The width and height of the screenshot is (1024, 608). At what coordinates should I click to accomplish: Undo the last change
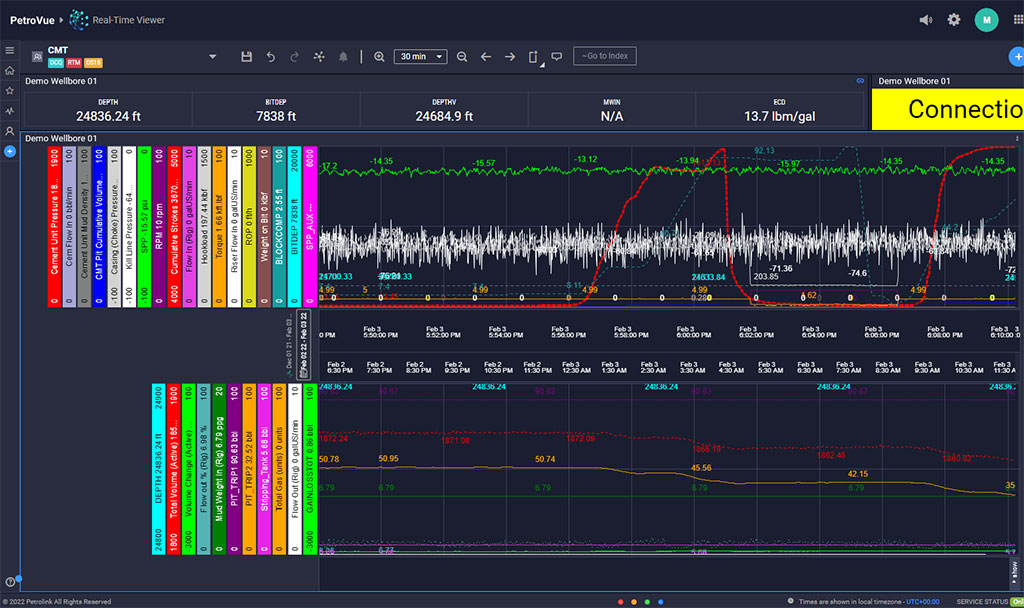tap(270, 57)
